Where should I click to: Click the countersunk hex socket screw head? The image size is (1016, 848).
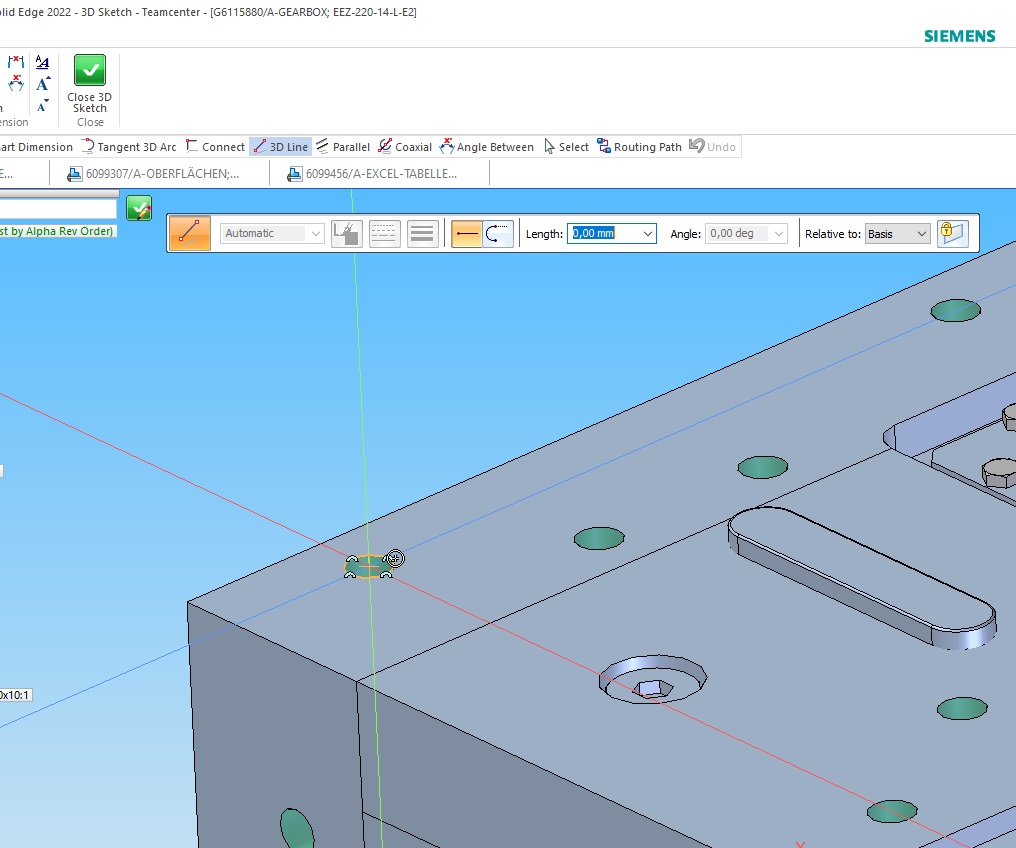pos(652,680)
